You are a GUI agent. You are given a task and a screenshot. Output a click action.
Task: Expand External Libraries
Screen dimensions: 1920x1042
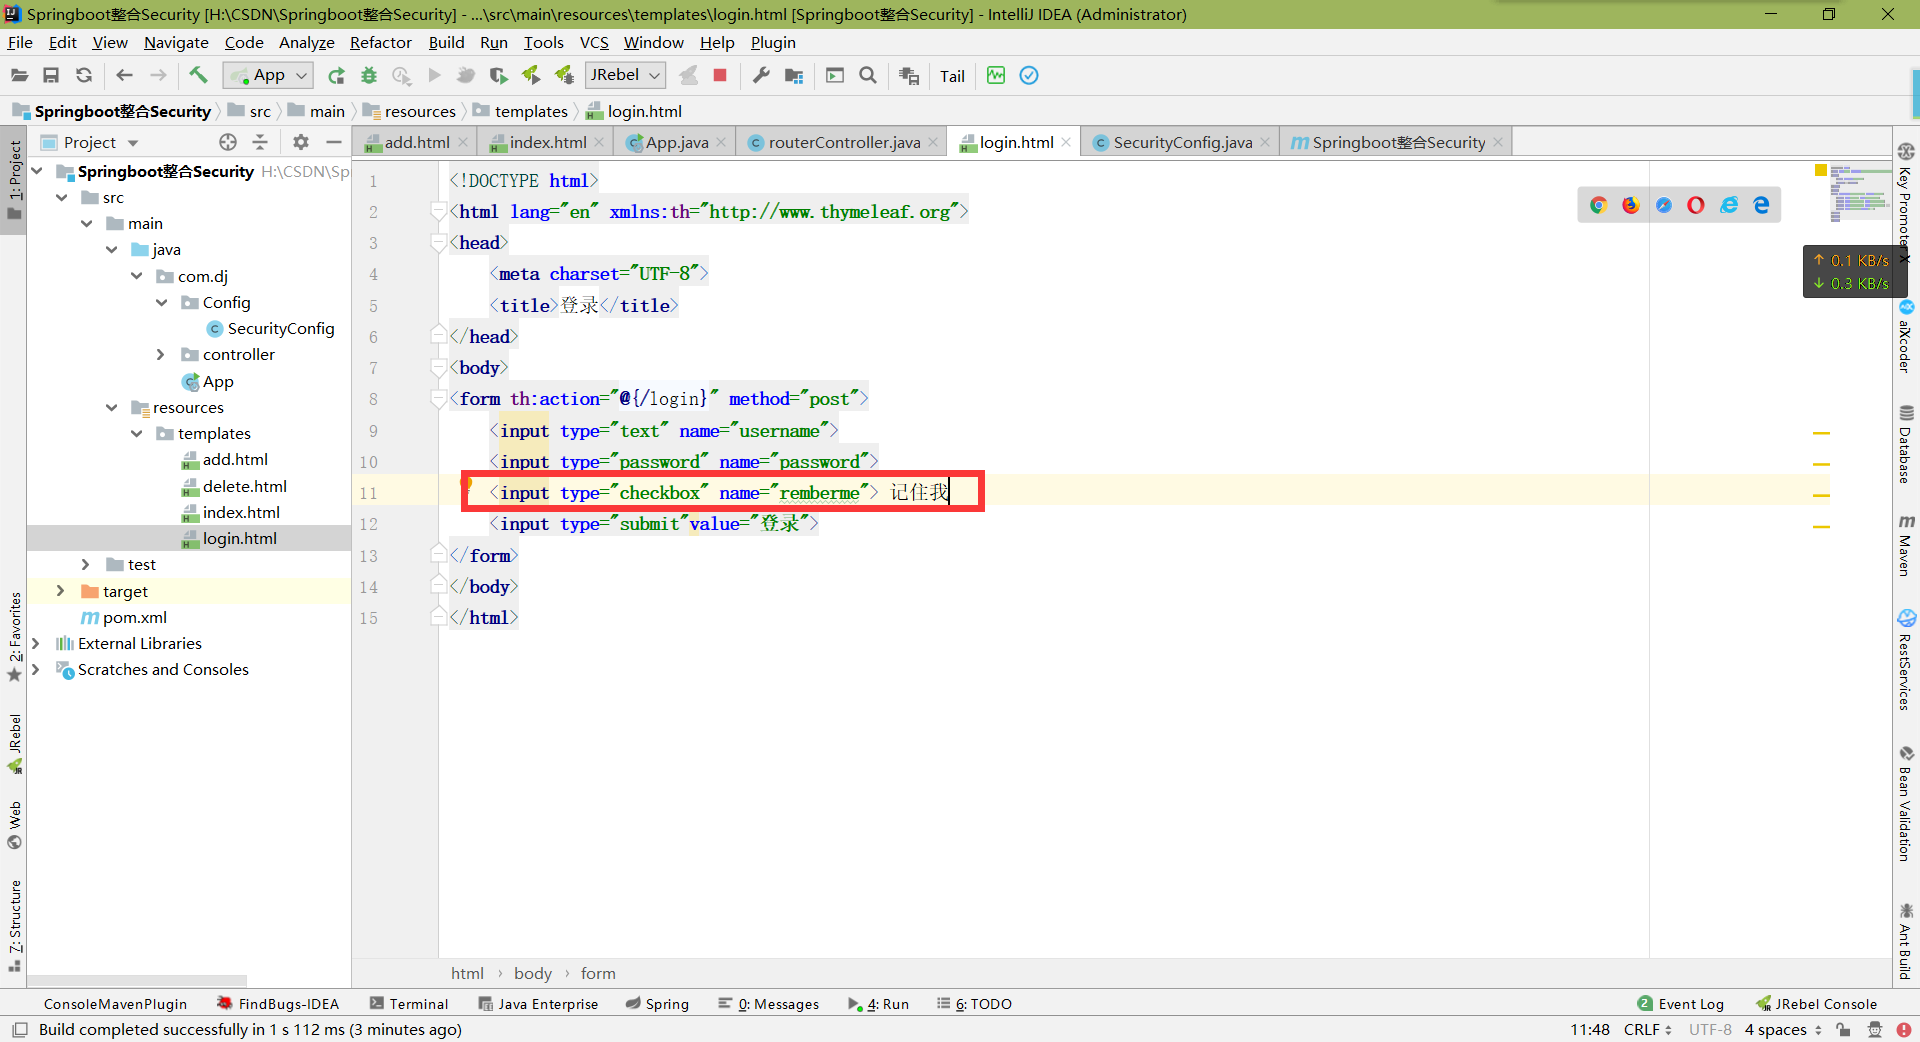[x=36, y=643]
